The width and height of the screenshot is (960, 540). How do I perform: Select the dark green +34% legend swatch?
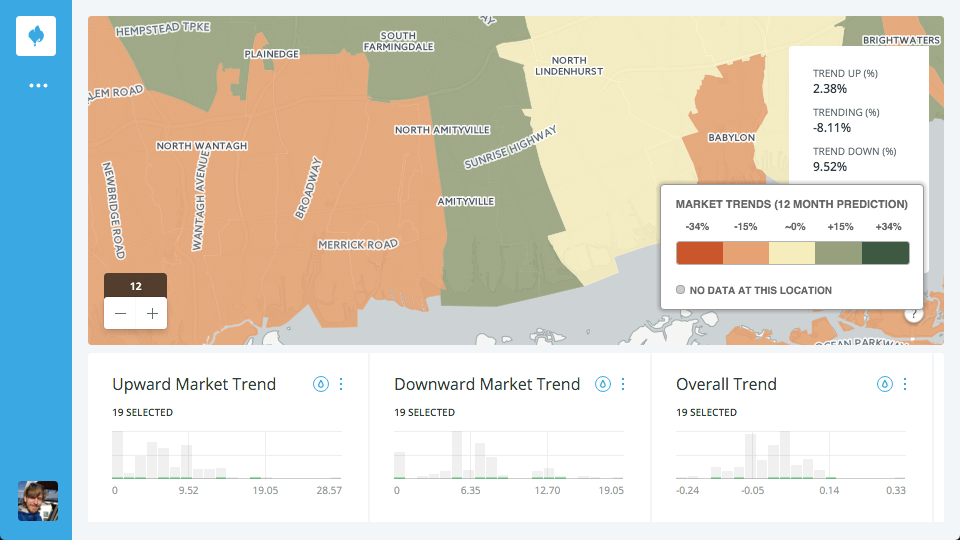pos(885,253)
